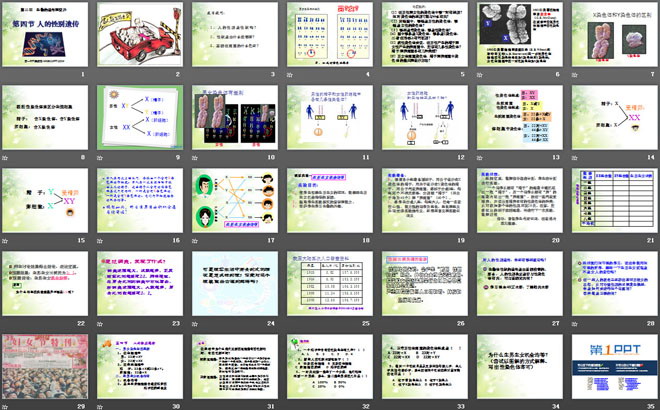Image resolution: width=660 pixels, height=410 pixels.
Task: Select slide 9 XY and XX branching diagram thumbnail
Action: tap(140, 117)
